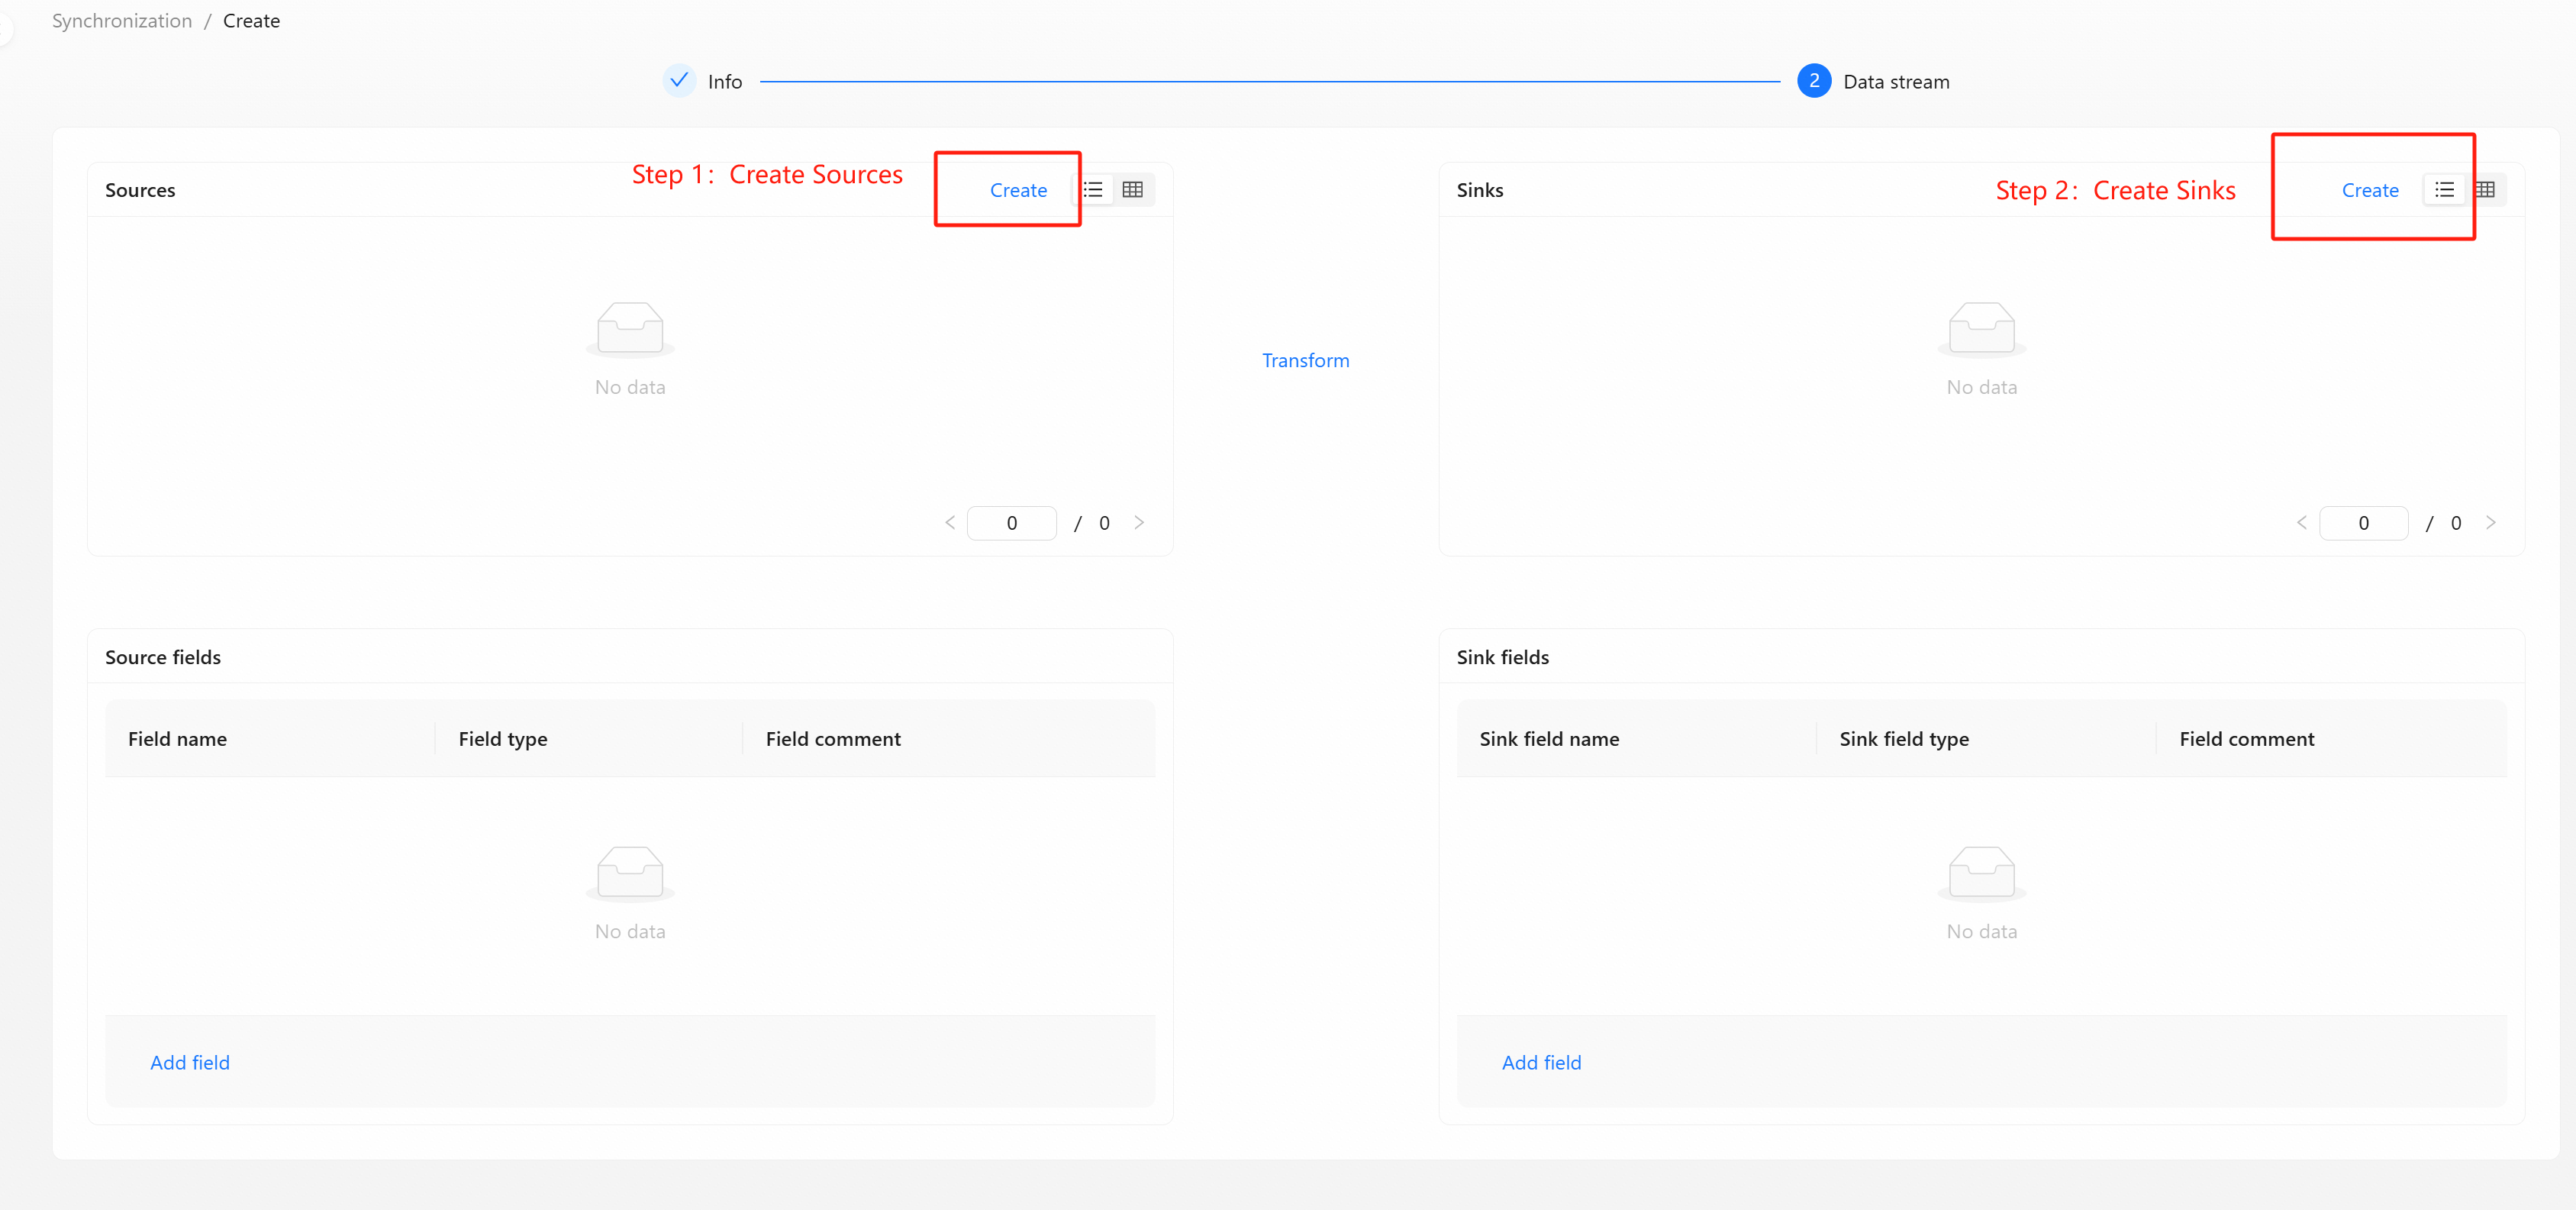Click the Sinks page number input
This screenshot has width=2576, height=1210.
coord(2363,523)
